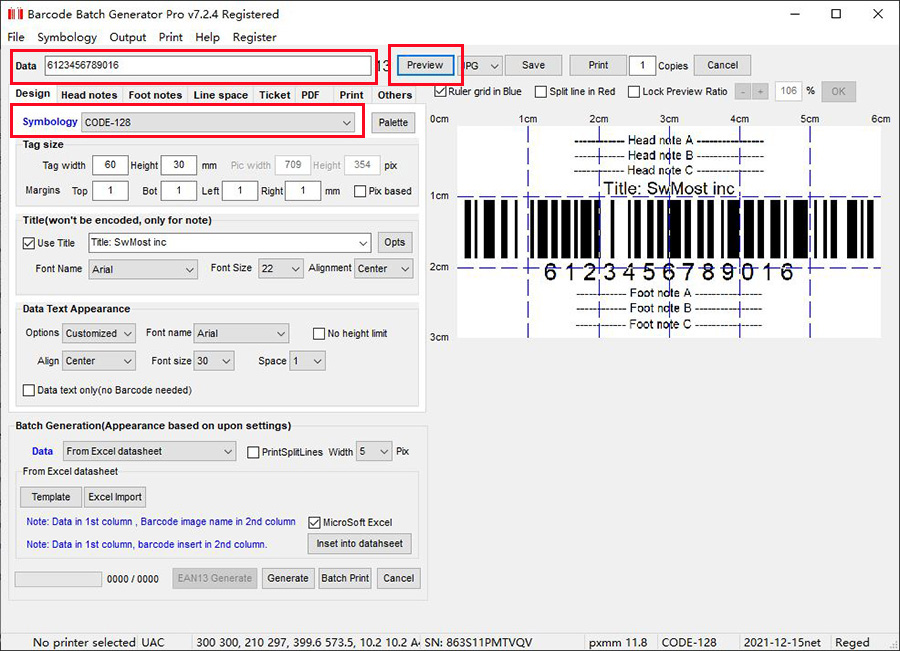Viewport: 900px width, 651px height.
Task: Open the Title text combo box
Action: pos(230,243)
